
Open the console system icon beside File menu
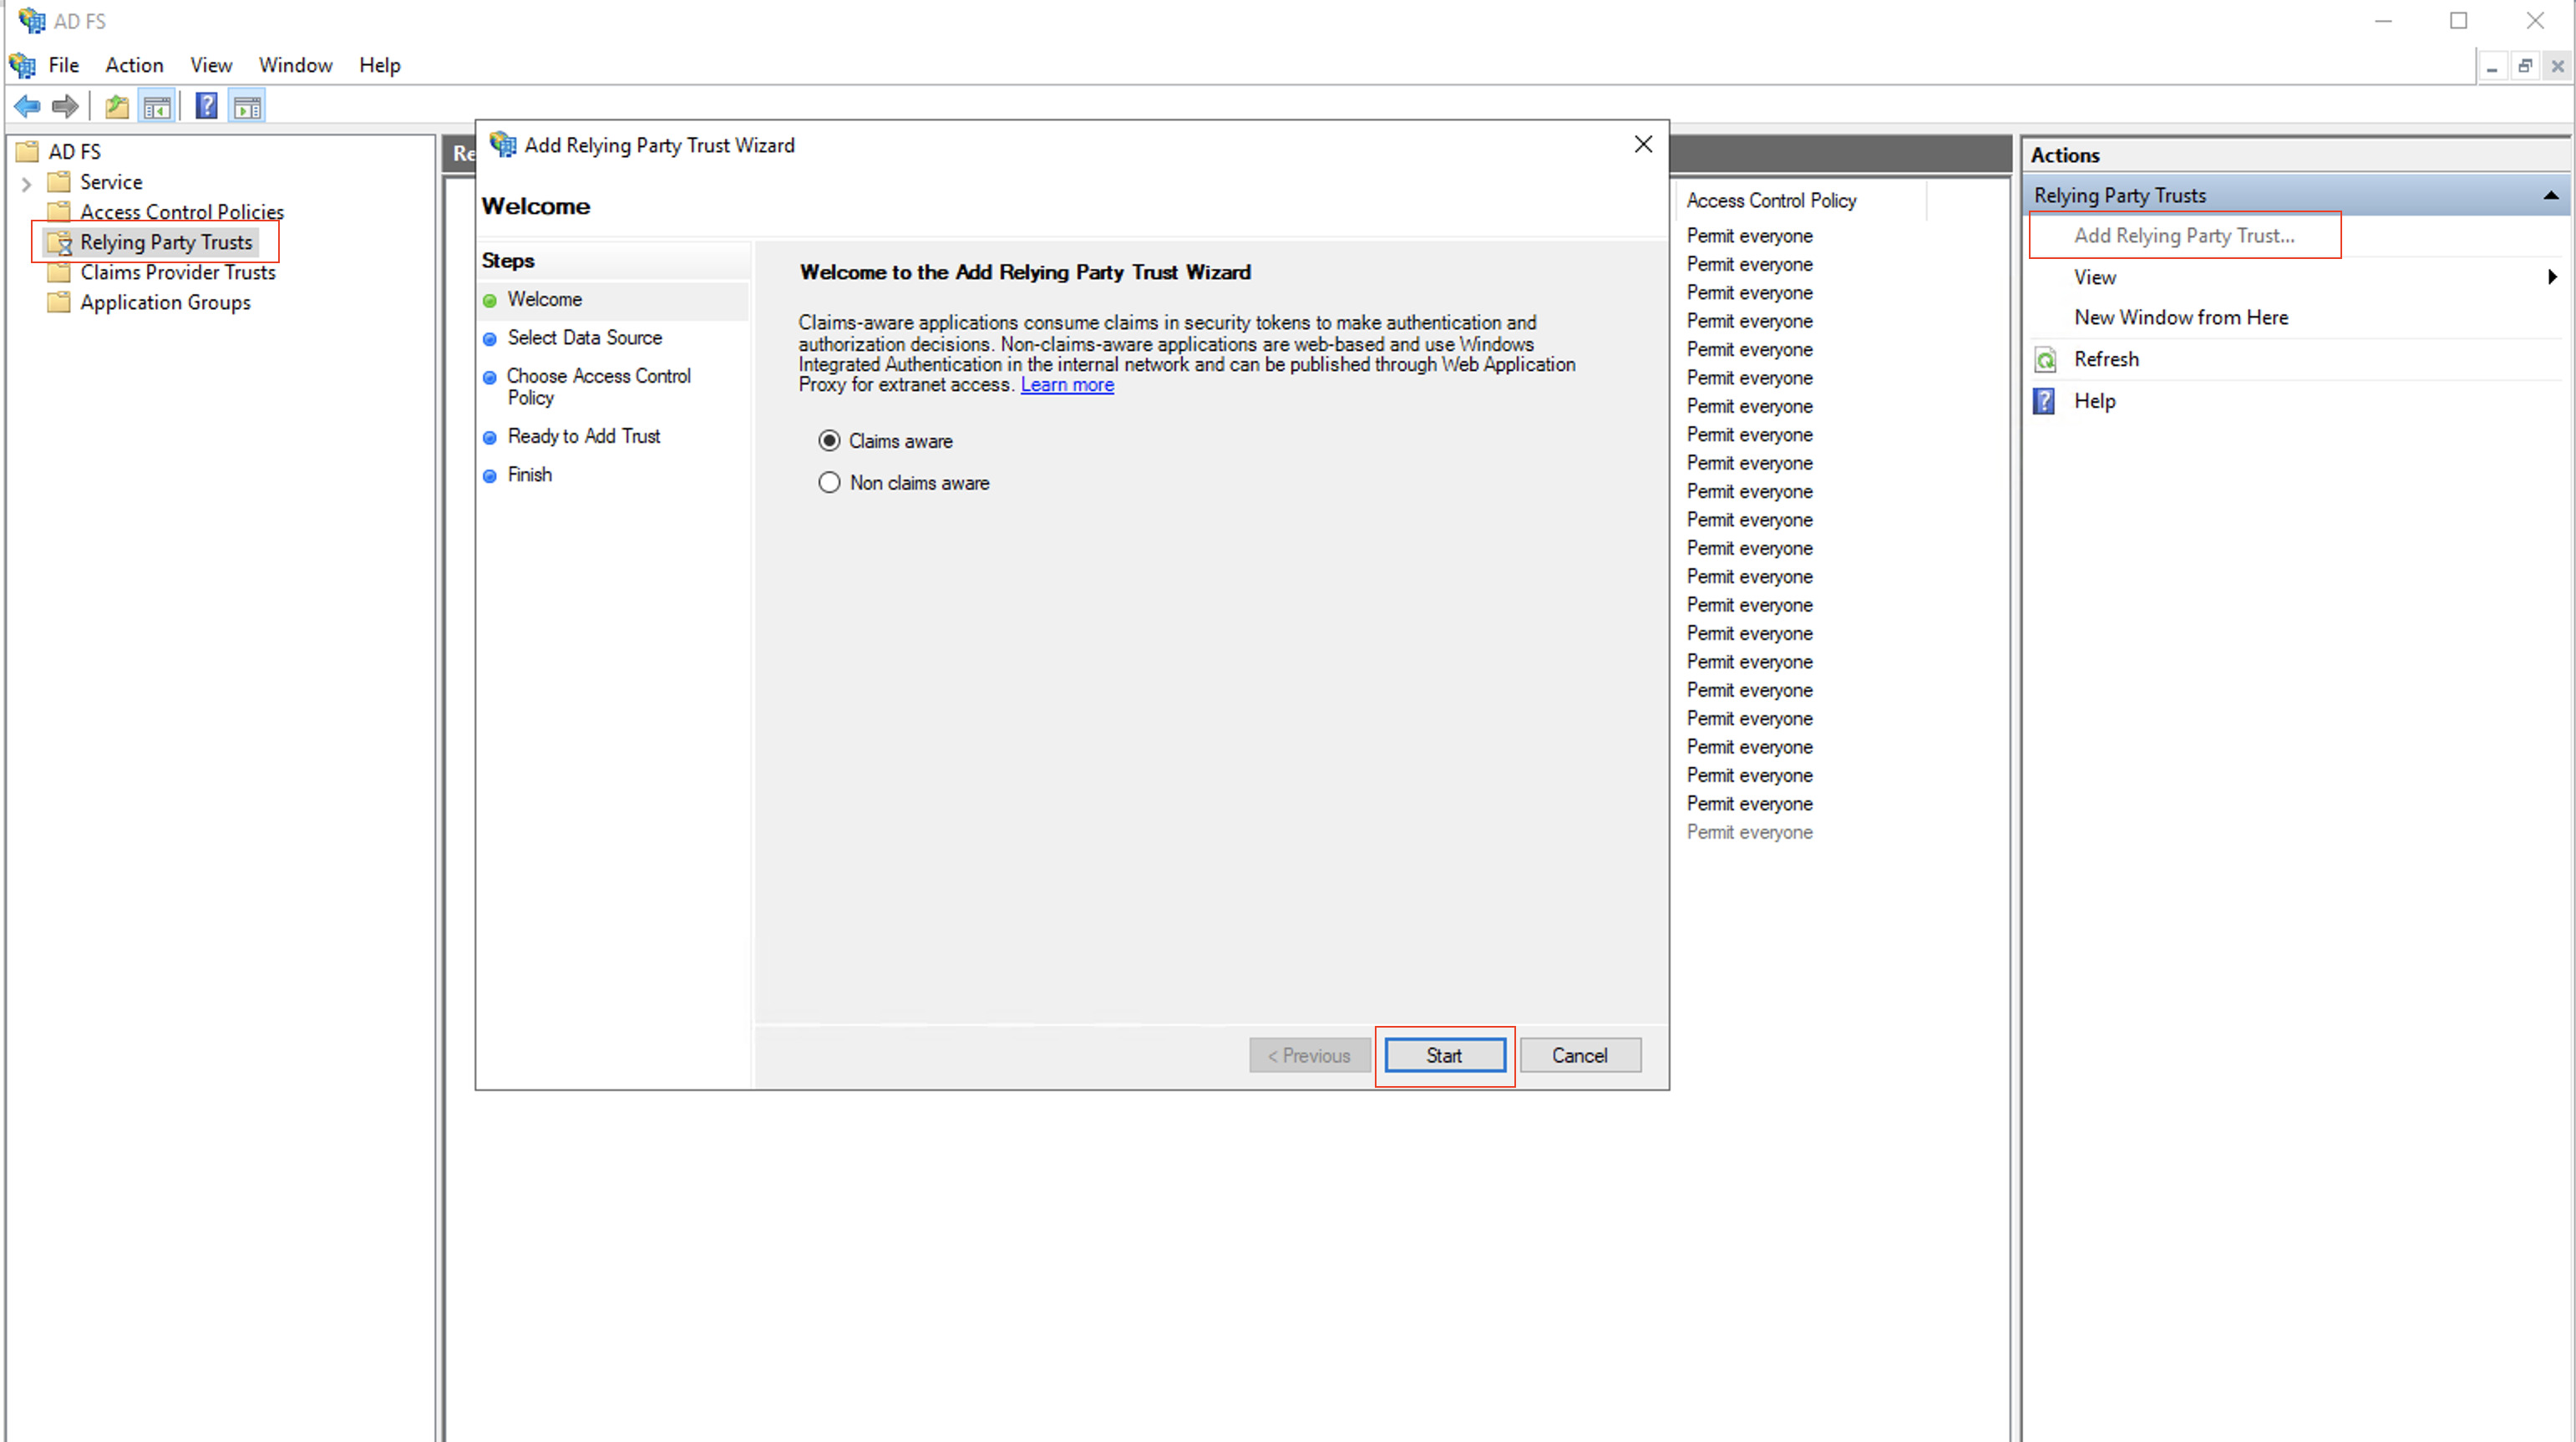(x=22, y=65)
